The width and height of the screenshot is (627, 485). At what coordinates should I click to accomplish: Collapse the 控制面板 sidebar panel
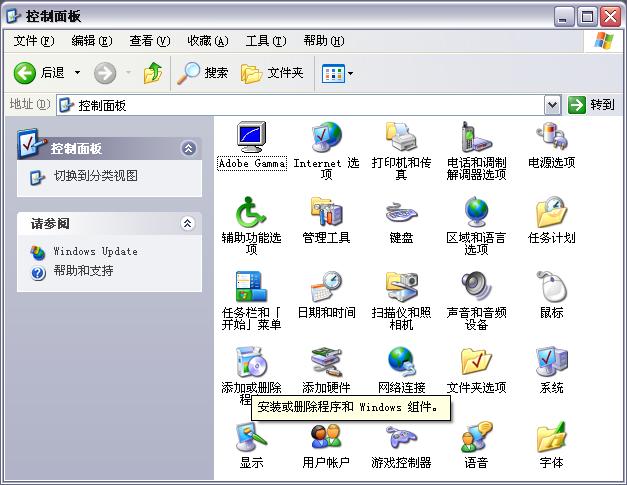188,148
